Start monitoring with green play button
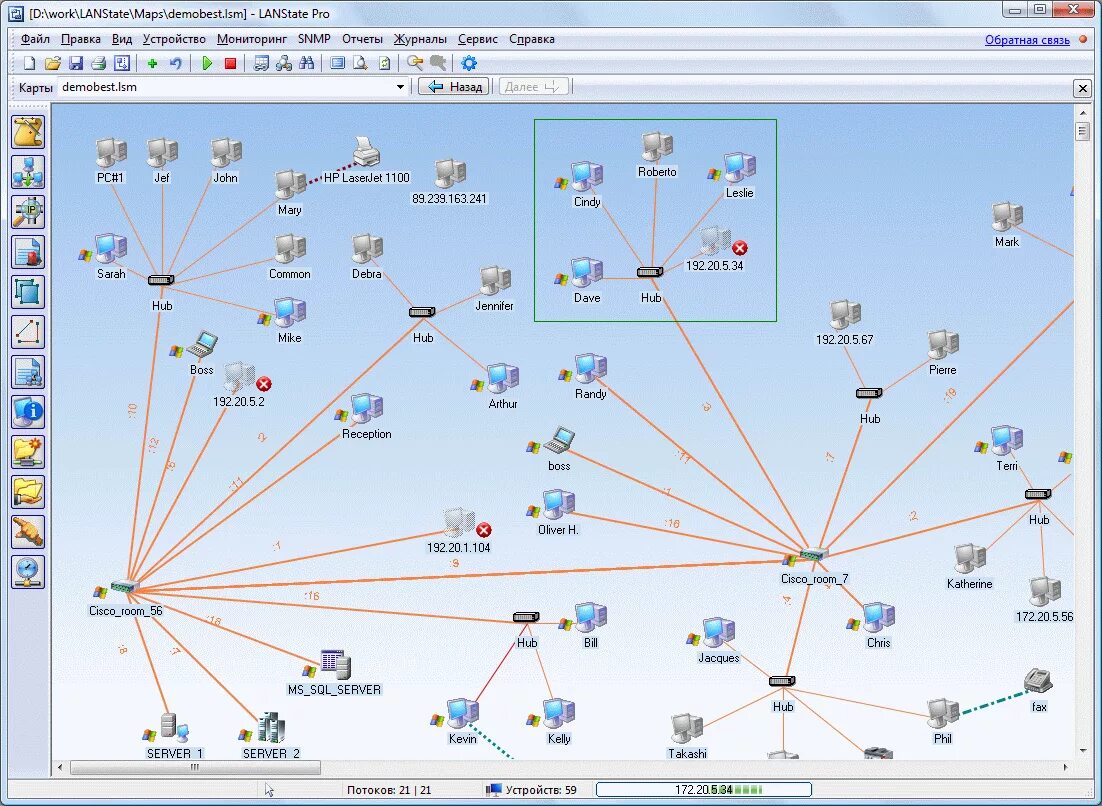Screen dimensions: 1102x806 click(x=207, y=63)
